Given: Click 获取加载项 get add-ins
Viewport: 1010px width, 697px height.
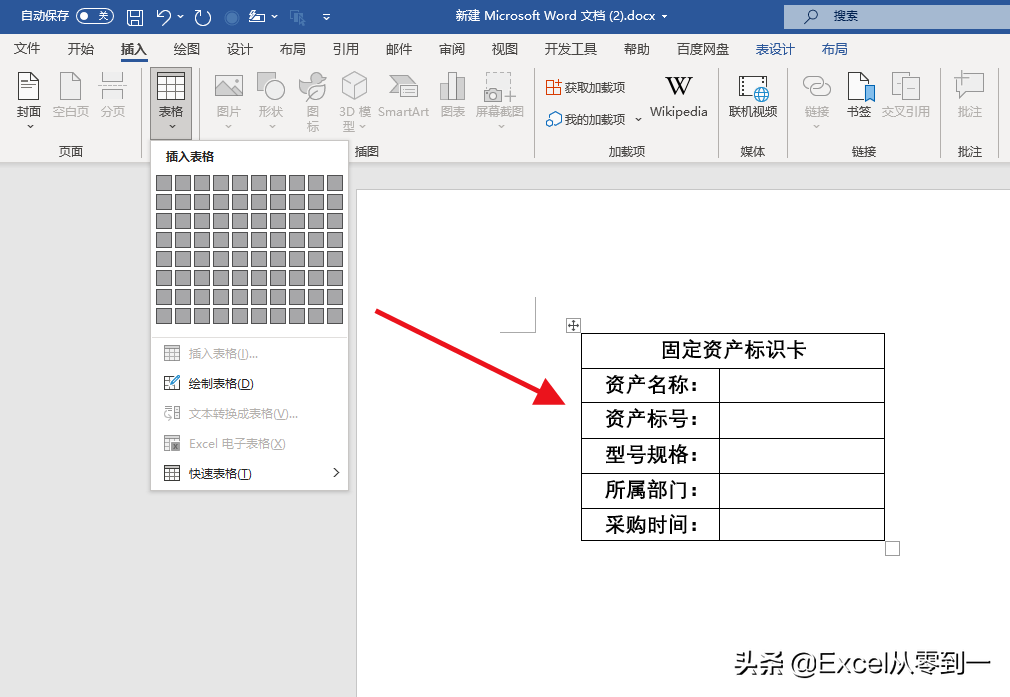Looking at the screenshot, I should pos(585,87).
